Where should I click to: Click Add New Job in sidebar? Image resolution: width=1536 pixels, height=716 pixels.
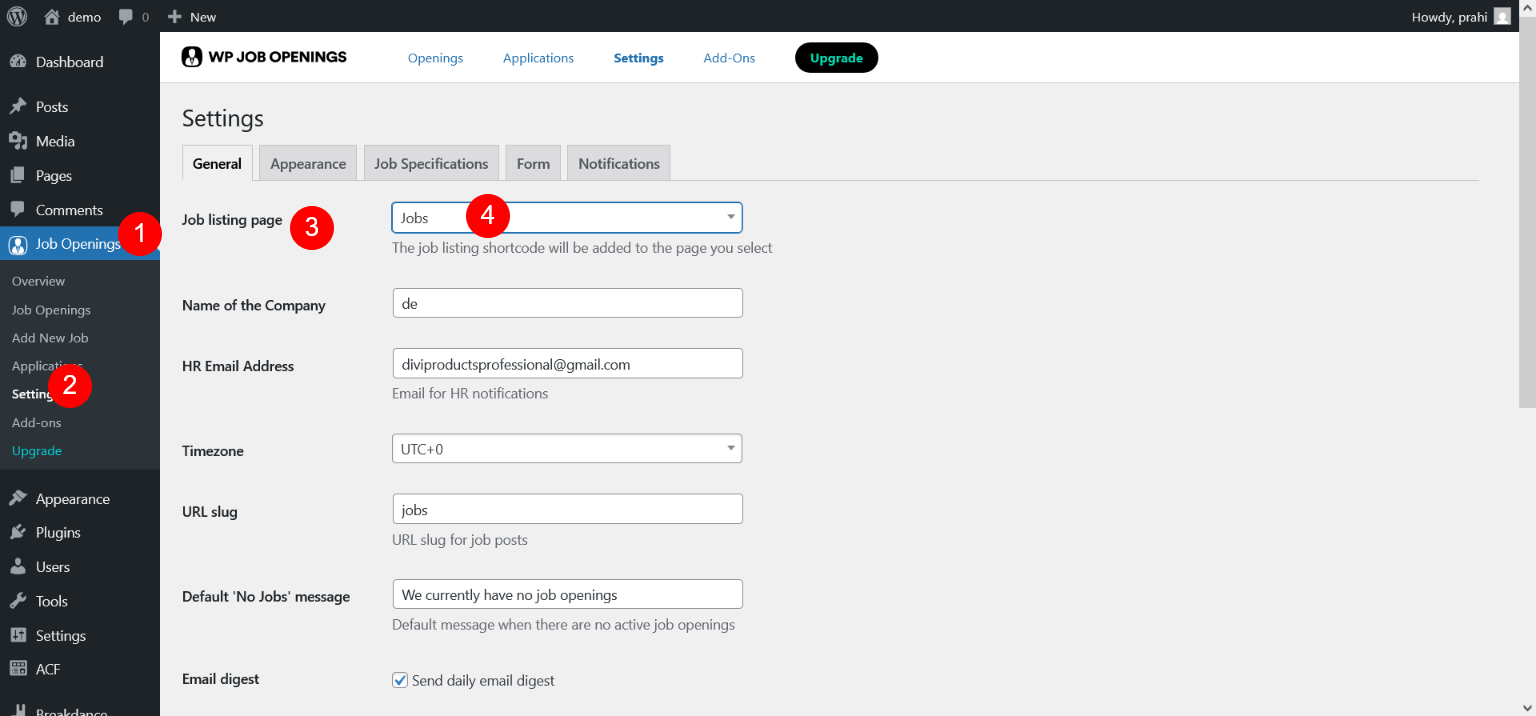click(50, 338)
